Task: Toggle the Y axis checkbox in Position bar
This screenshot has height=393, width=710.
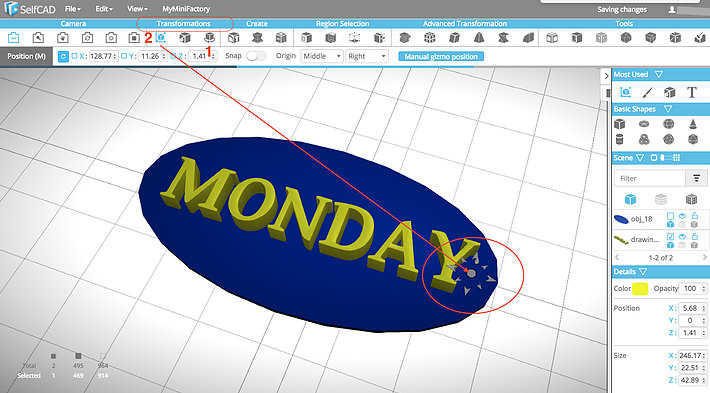Action: pos(124,56)
